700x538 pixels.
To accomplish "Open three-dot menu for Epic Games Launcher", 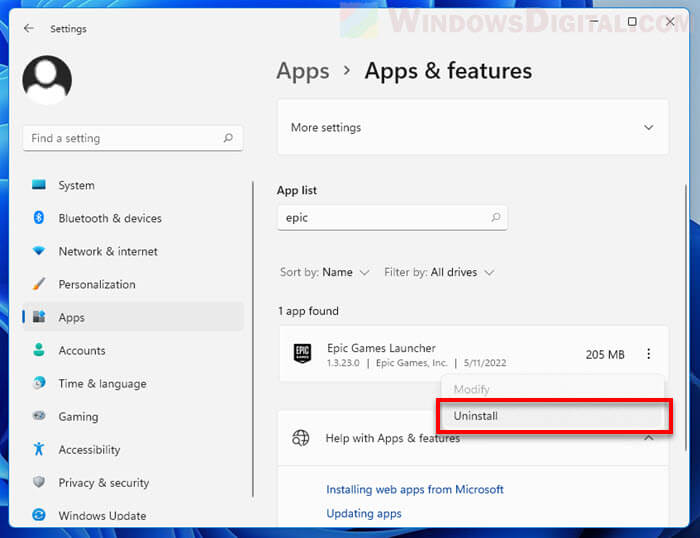I will click(x=649, y=354).
